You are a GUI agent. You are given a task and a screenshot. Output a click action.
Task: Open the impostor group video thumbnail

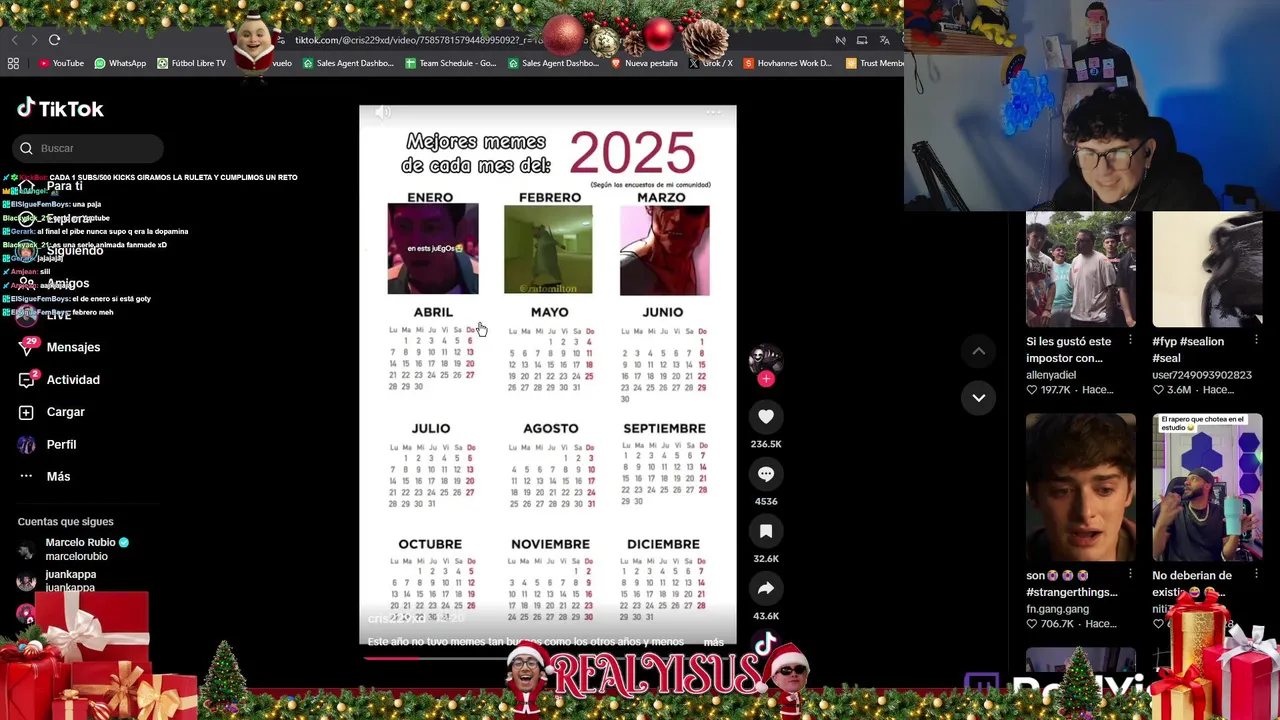pyautogui.click(x=1081, y=270)
